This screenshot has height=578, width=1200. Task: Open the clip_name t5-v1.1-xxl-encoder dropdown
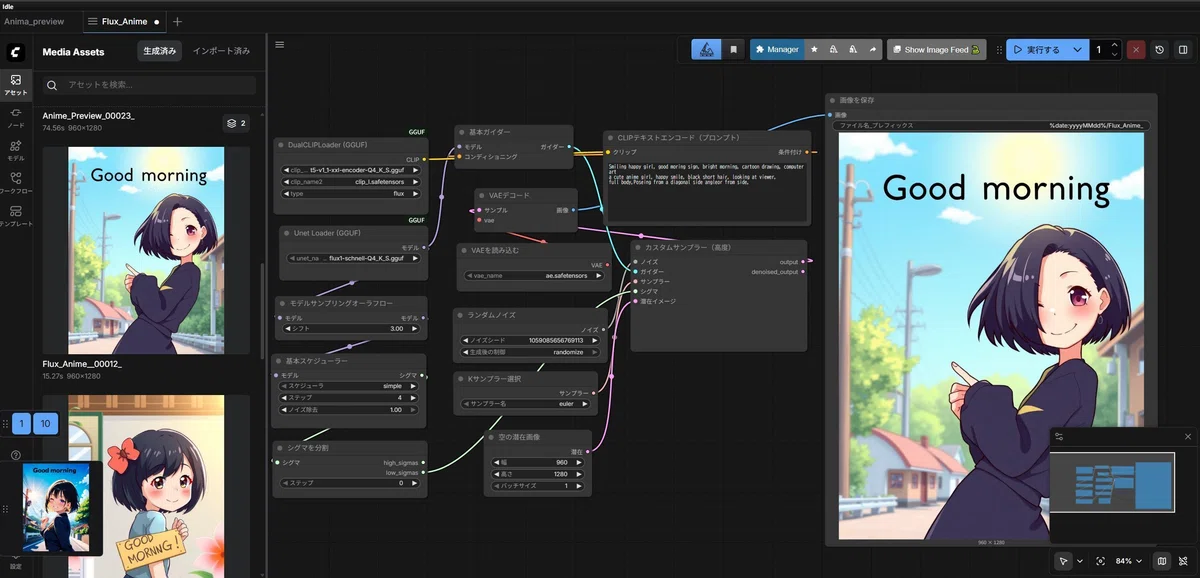[x=352, y=170]
